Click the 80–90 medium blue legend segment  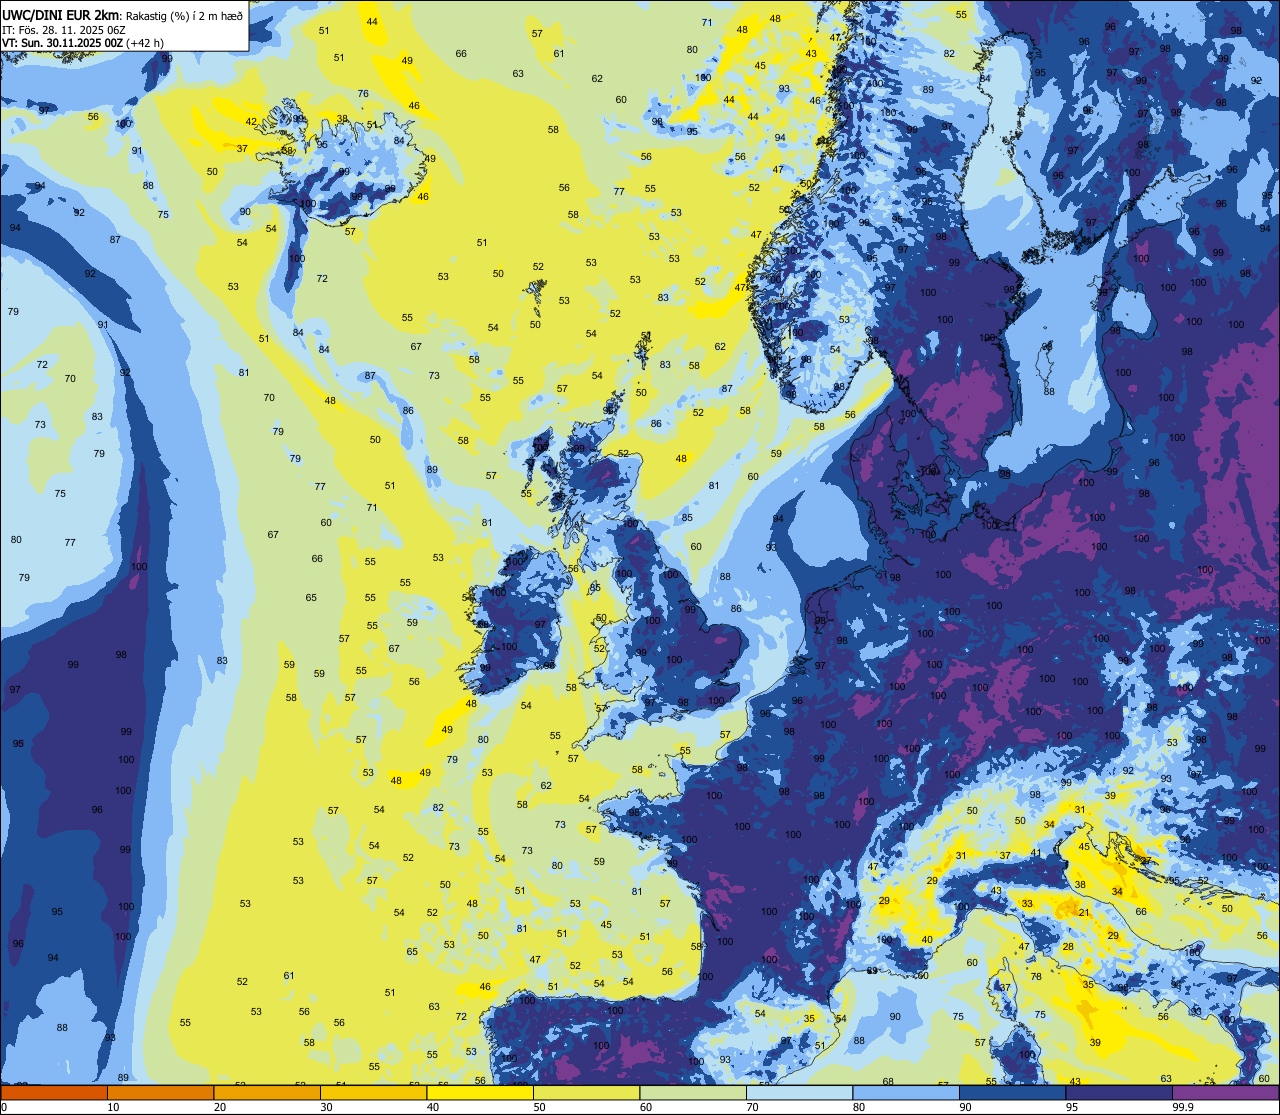click(x=906, y=1093)
